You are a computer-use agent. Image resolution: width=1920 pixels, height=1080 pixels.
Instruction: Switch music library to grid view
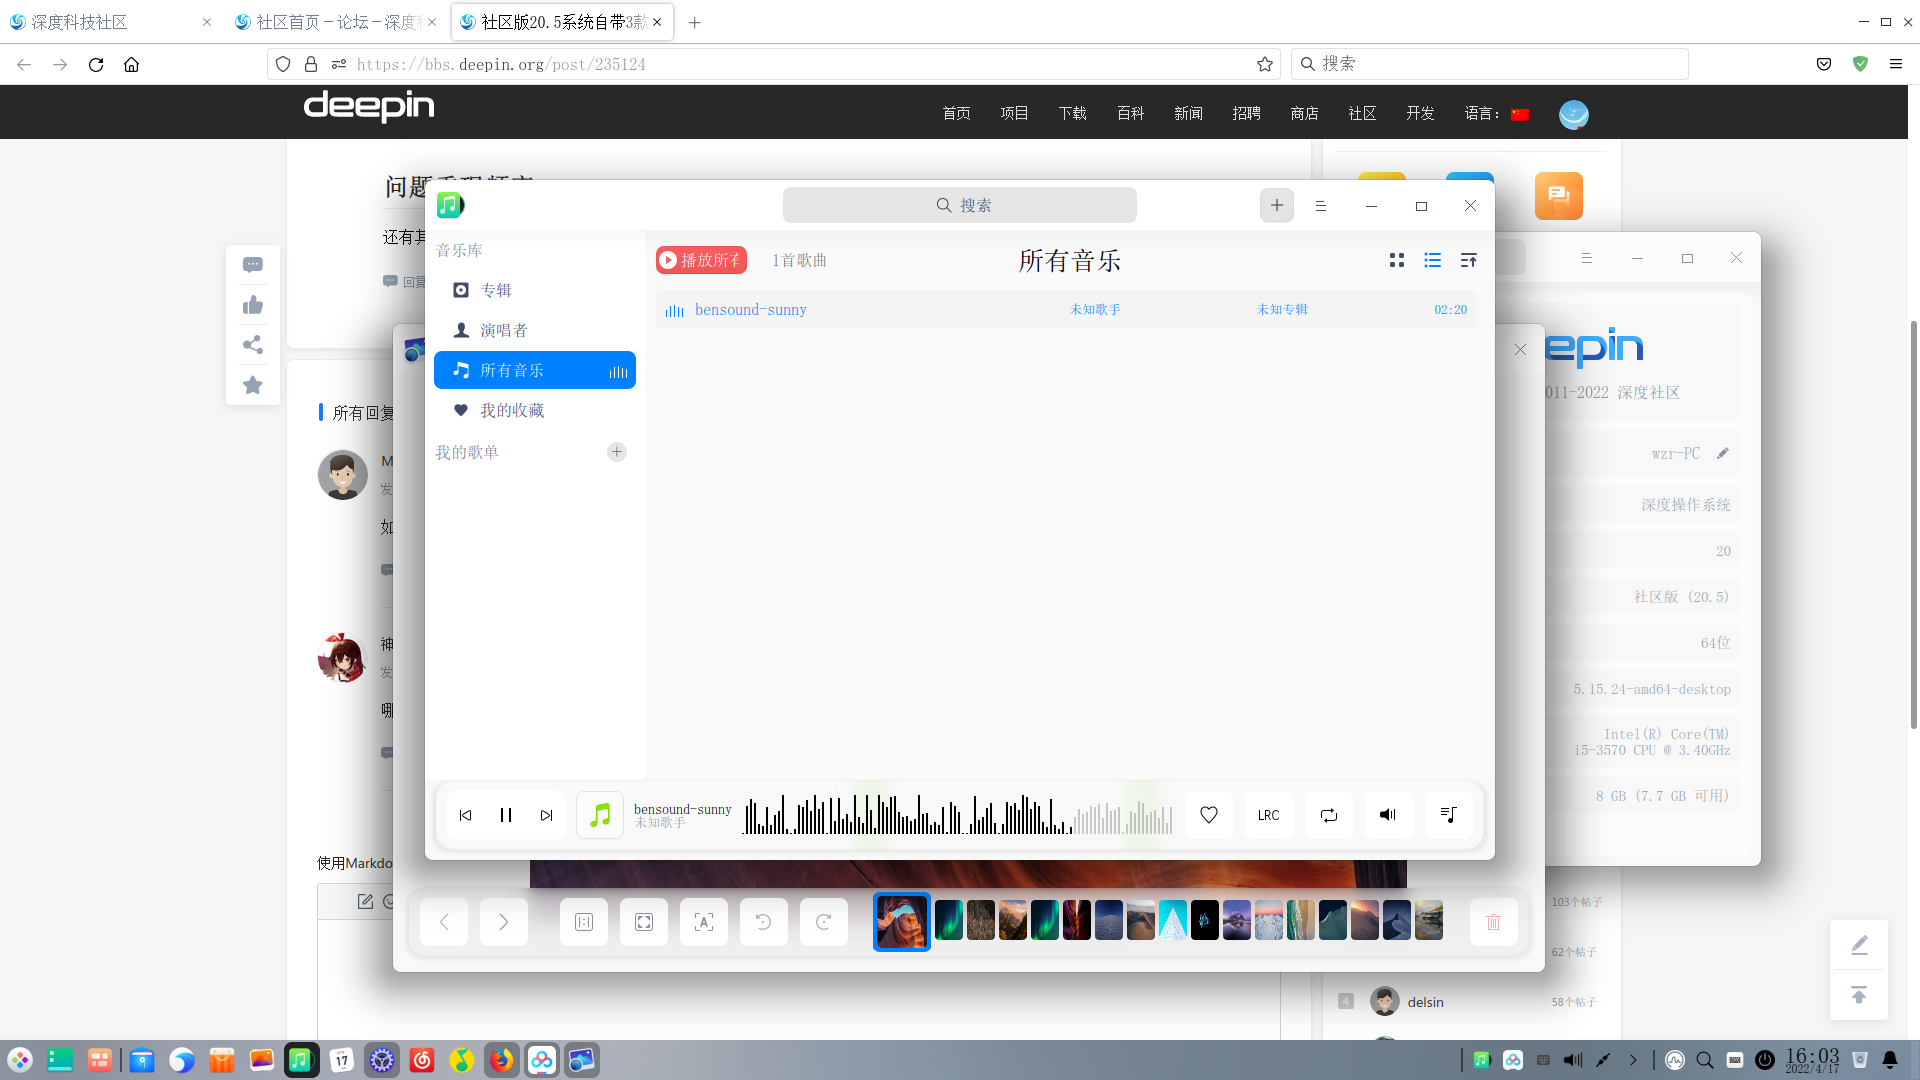click(x=1396, y=260)
